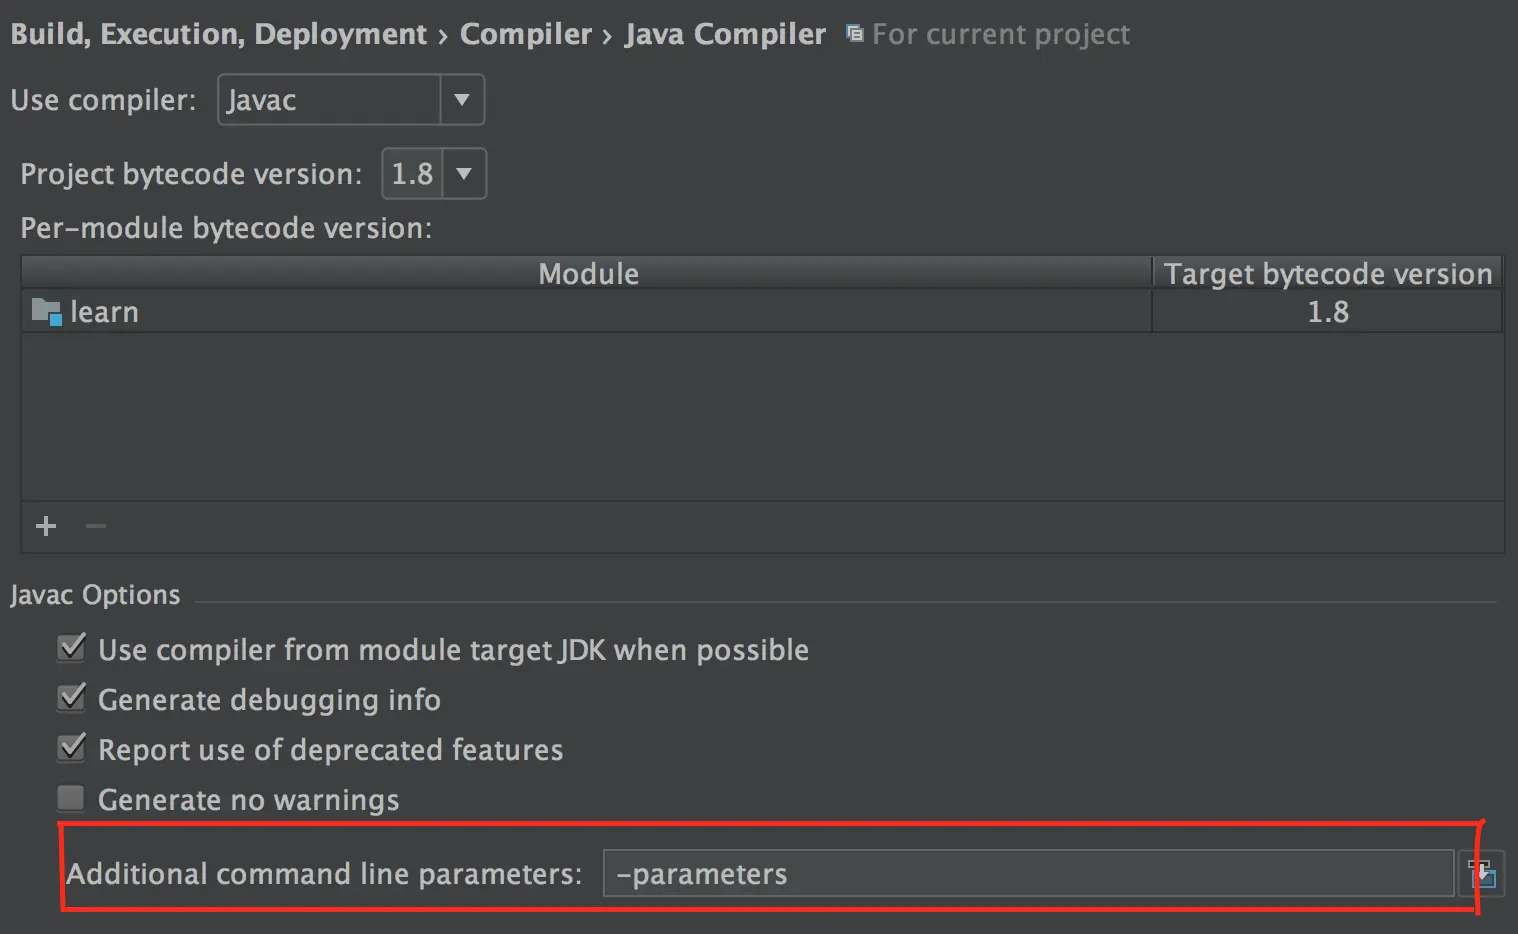Click the remove module minus icon
This screenshot has width=1518, height=934.
(x=96, y=526)
